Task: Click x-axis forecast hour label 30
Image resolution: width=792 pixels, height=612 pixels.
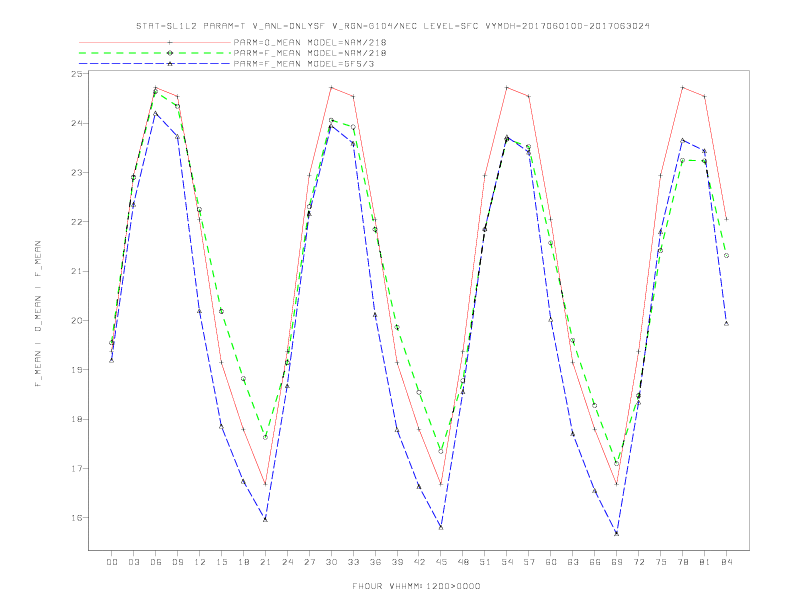Action: 331,562
